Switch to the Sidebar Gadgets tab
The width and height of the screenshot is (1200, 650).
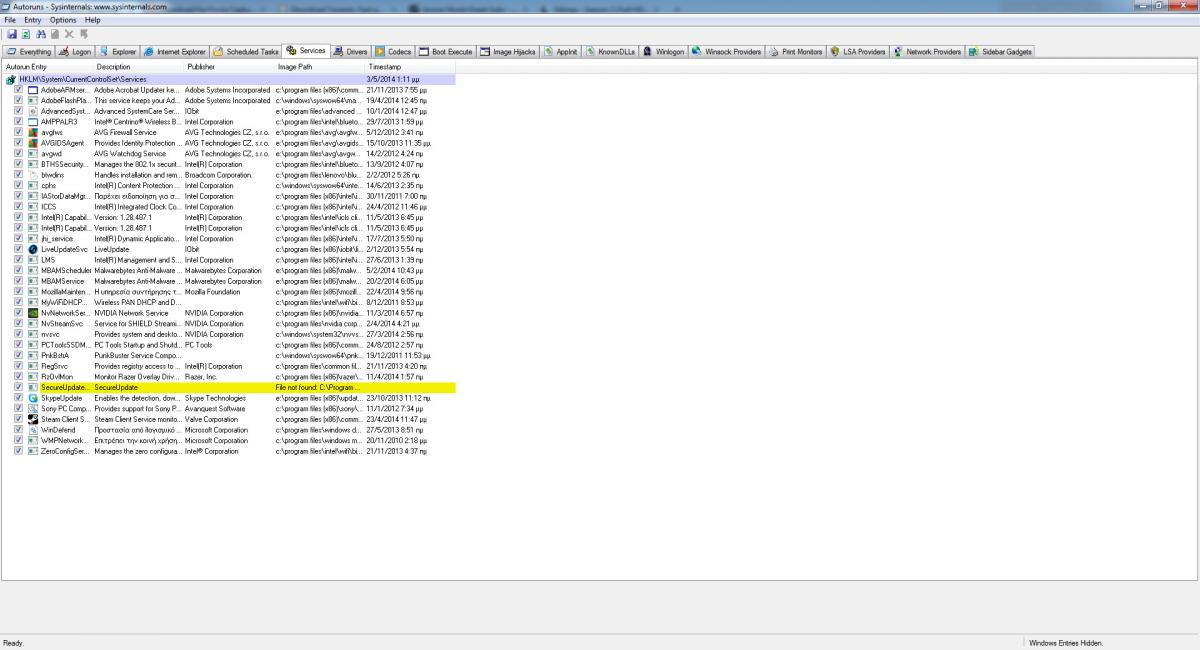coord(1001,51)
